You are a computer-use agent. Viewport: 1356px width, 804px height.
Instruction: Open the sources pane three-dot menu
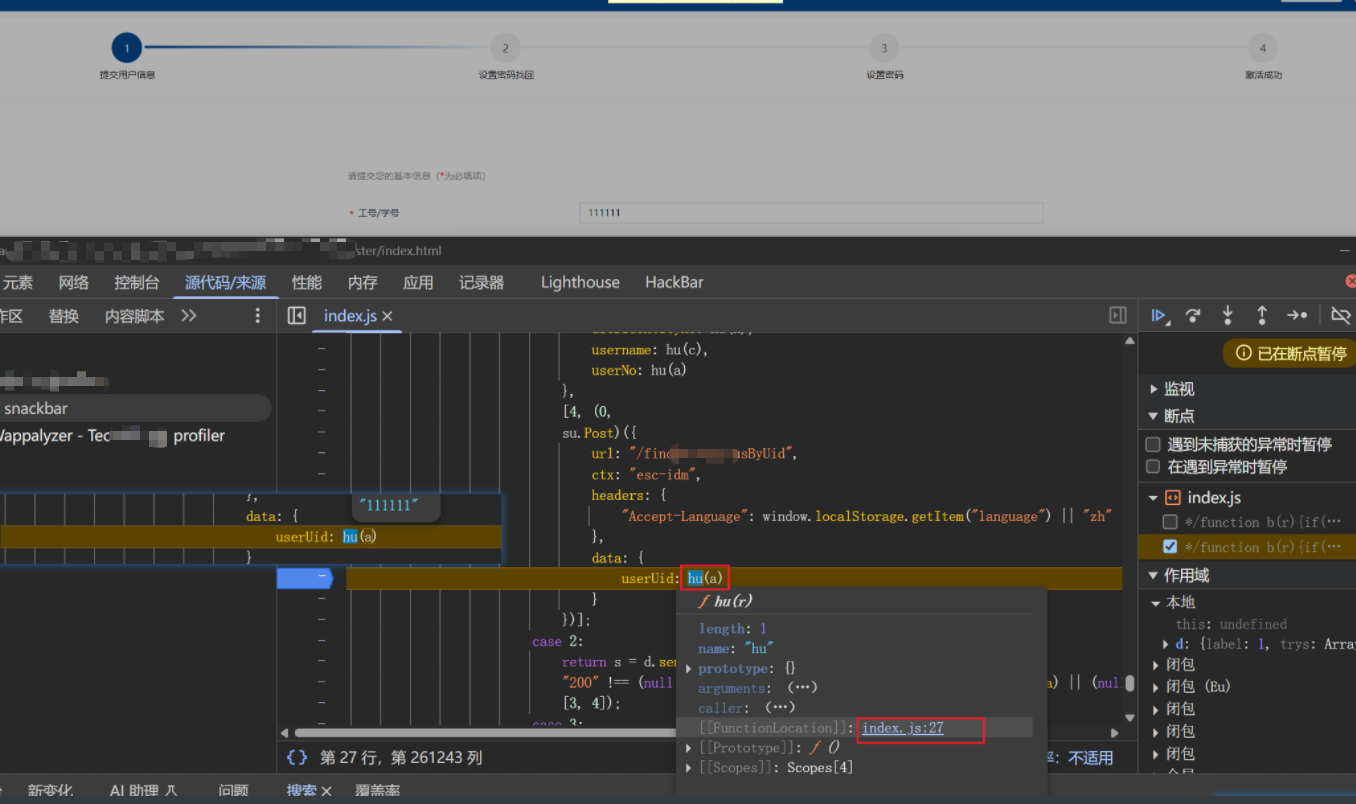tap(258, 316)
